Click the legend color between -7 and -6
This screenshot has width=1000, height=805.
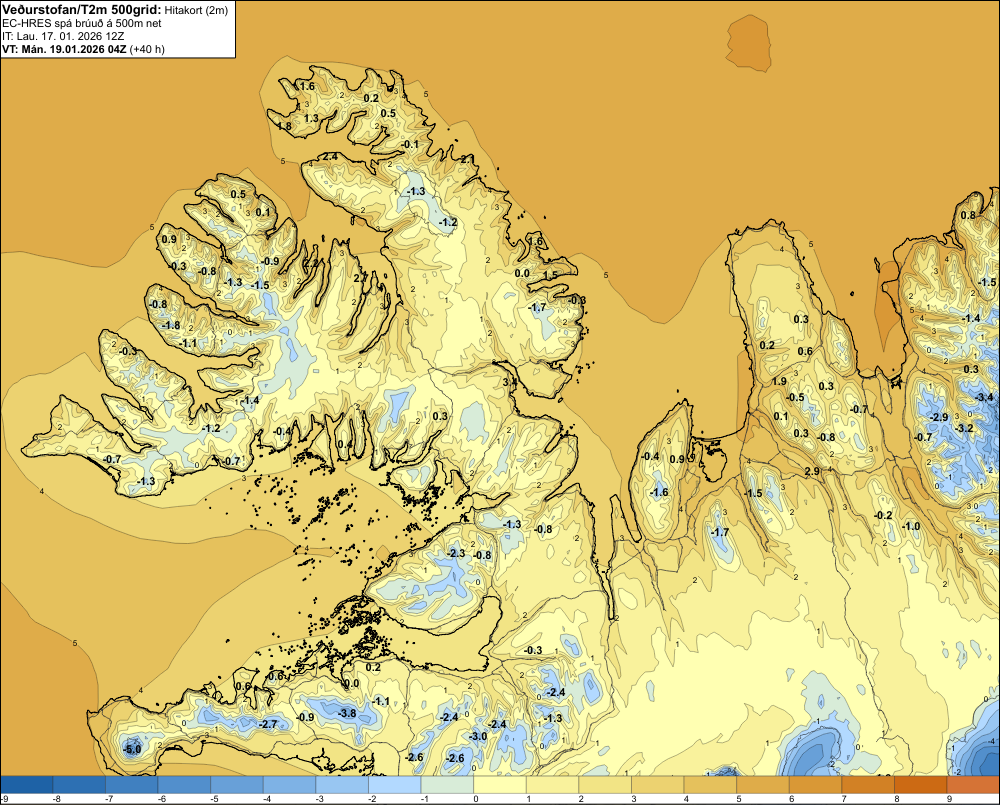pos(131,784)
